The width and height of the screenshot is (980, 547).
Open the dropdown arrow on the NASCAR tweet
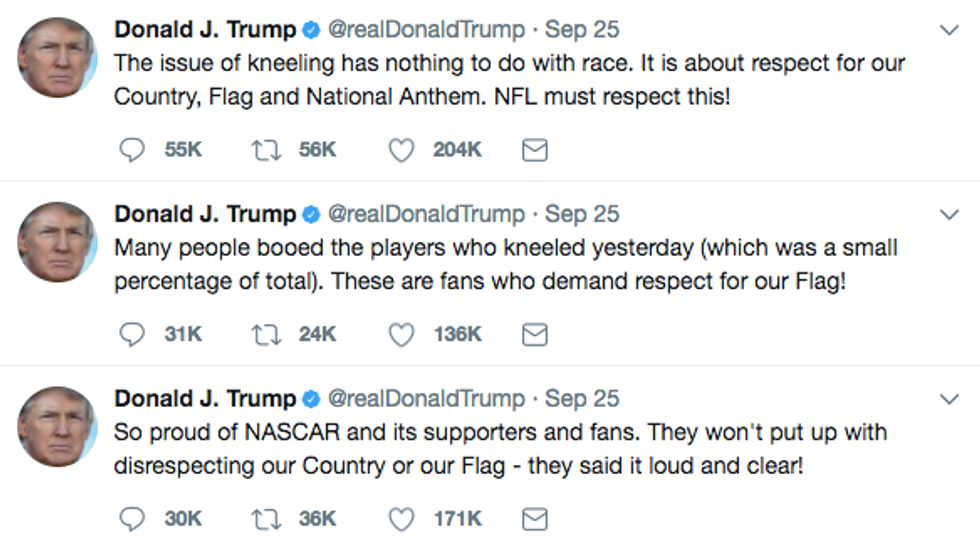(949, 399)
